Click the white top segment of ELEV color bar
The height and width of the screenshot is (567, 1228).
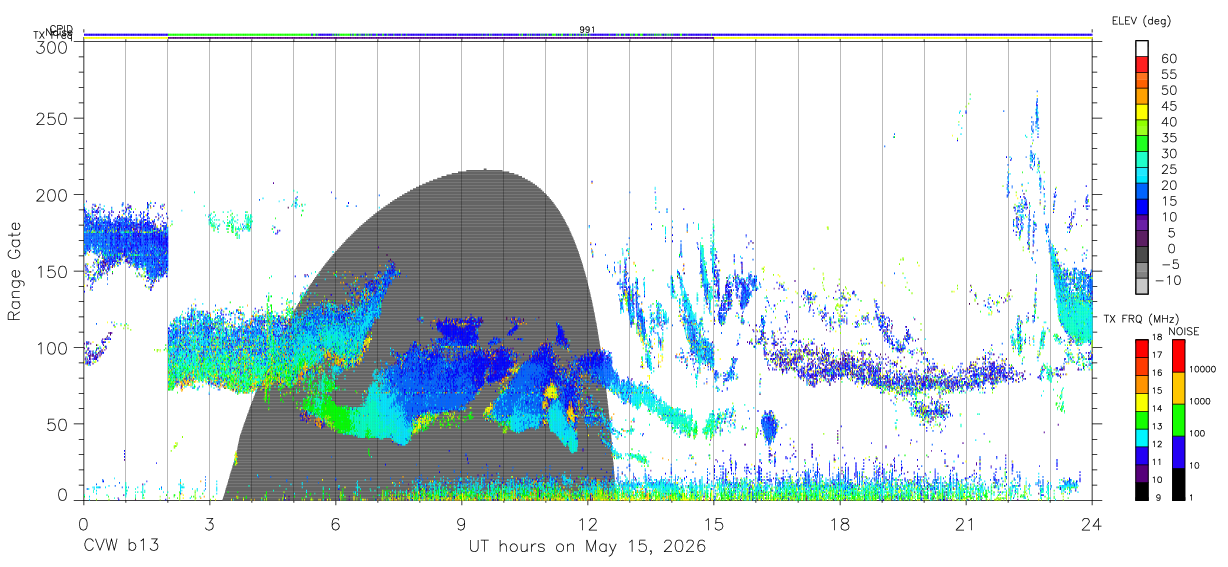[x=1142, y=48]
